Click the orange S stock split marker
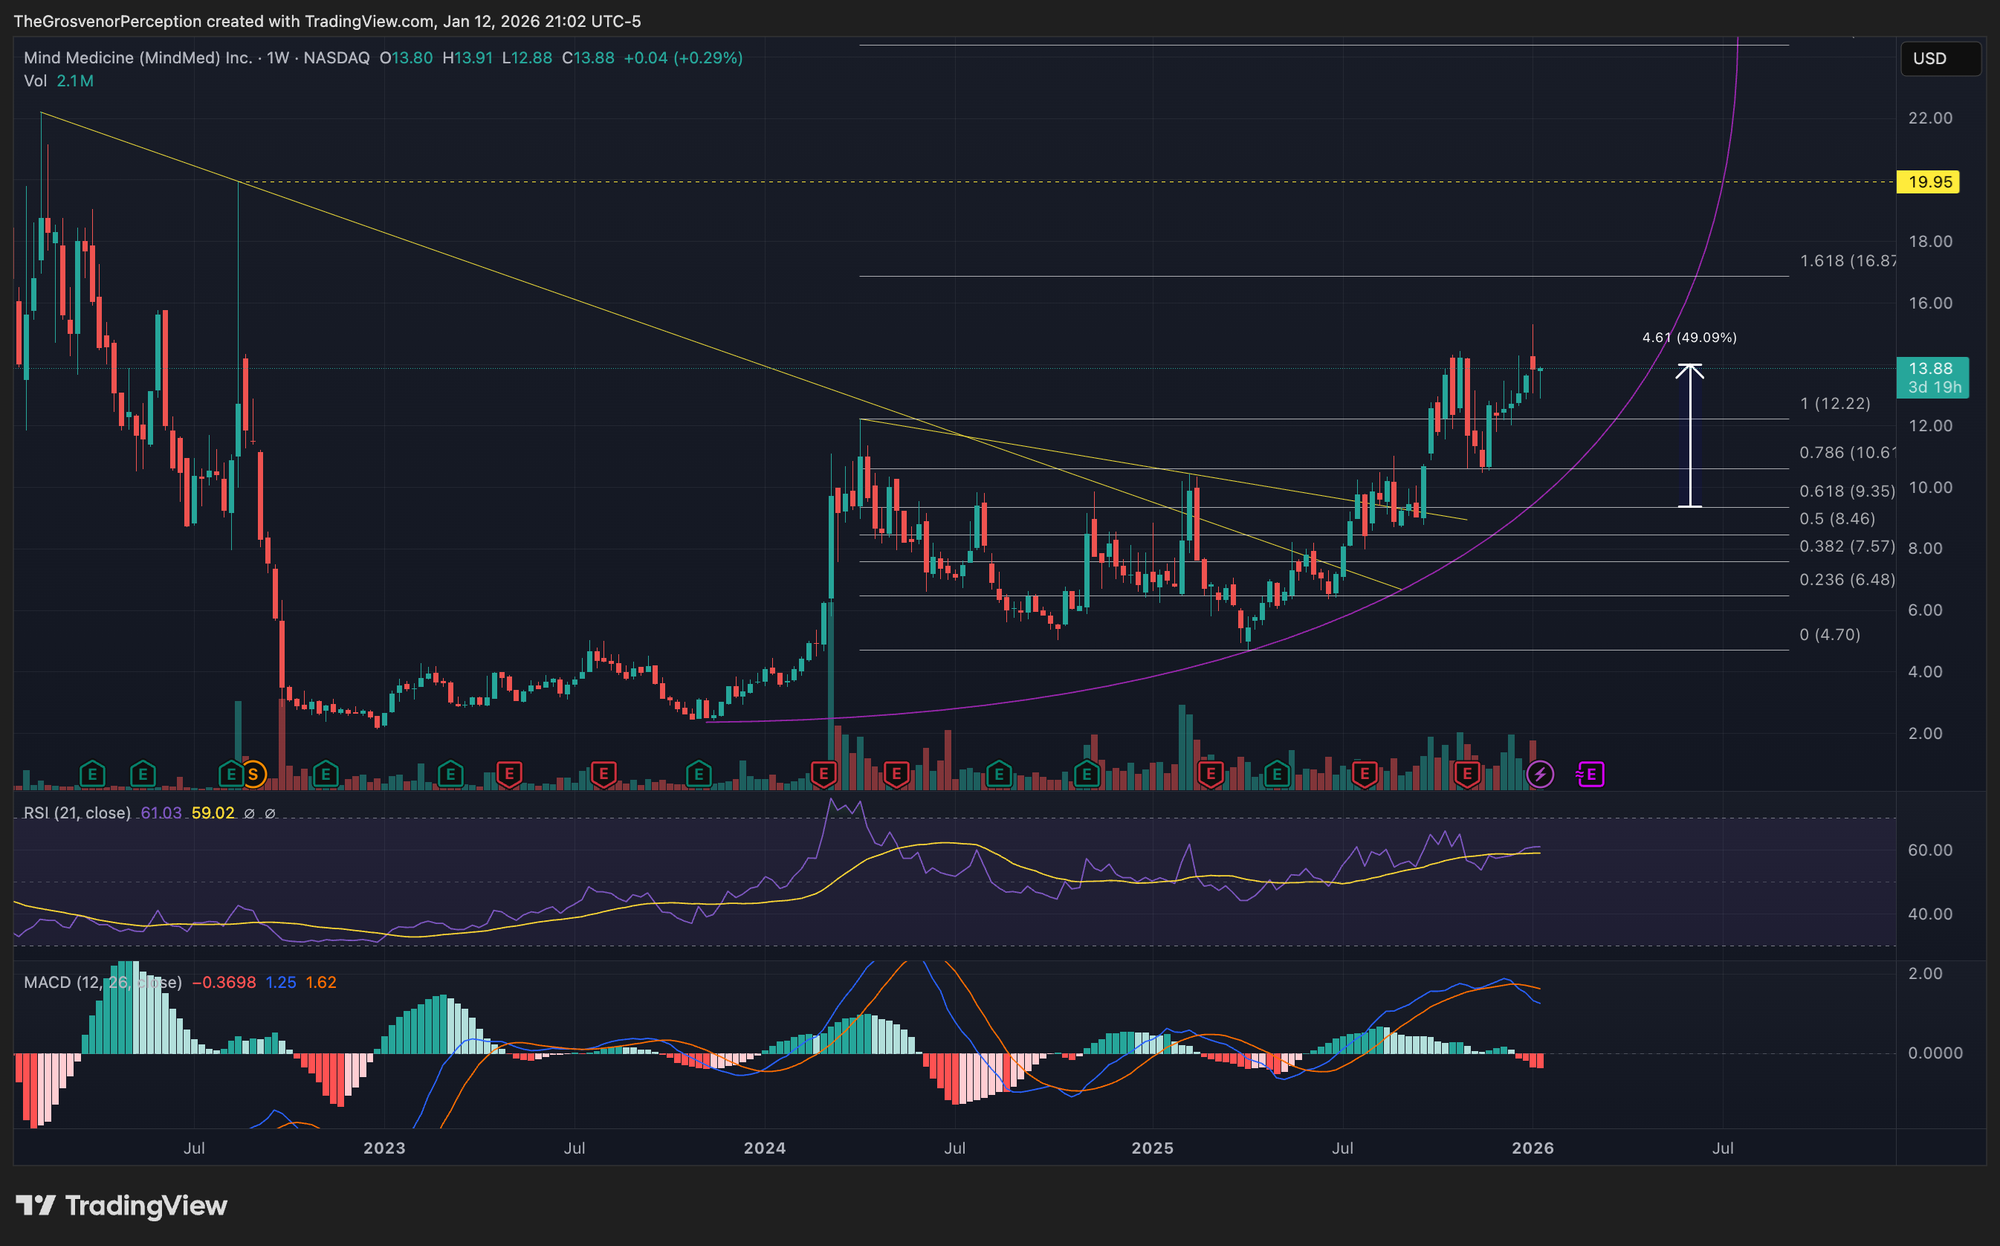The width and height of the screenshot is (2000, 1246). (253, 773)
